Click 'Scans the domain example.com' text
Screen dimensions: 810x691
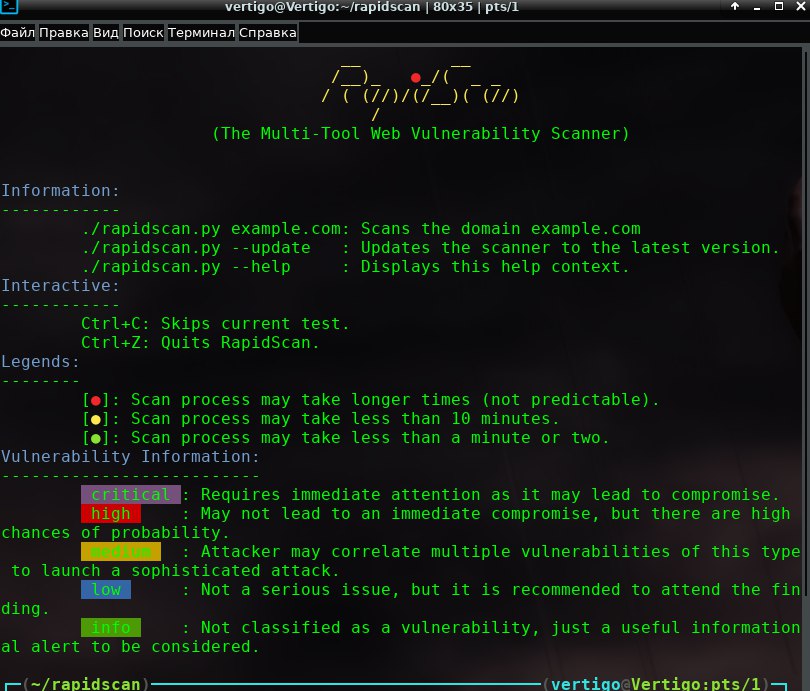501,229
